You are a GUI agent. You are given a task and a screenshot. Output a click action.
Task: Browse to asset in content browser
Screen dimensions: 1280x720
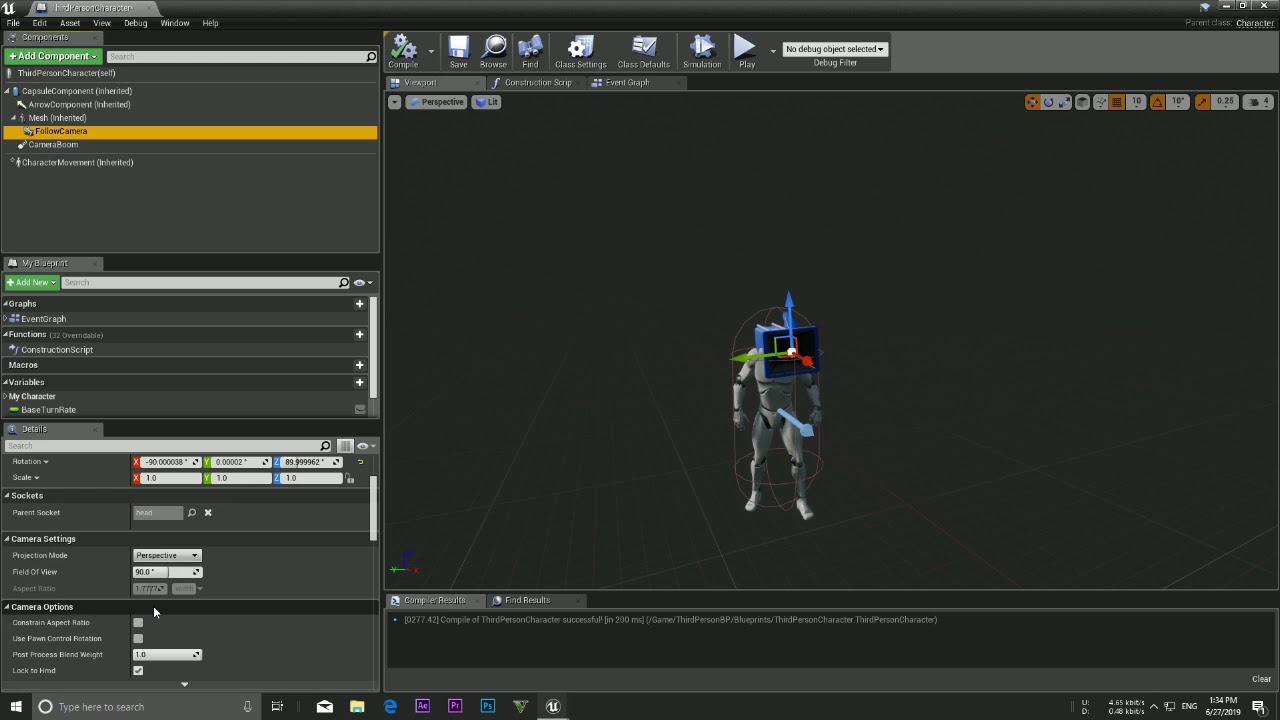click(x=493, y=52)
